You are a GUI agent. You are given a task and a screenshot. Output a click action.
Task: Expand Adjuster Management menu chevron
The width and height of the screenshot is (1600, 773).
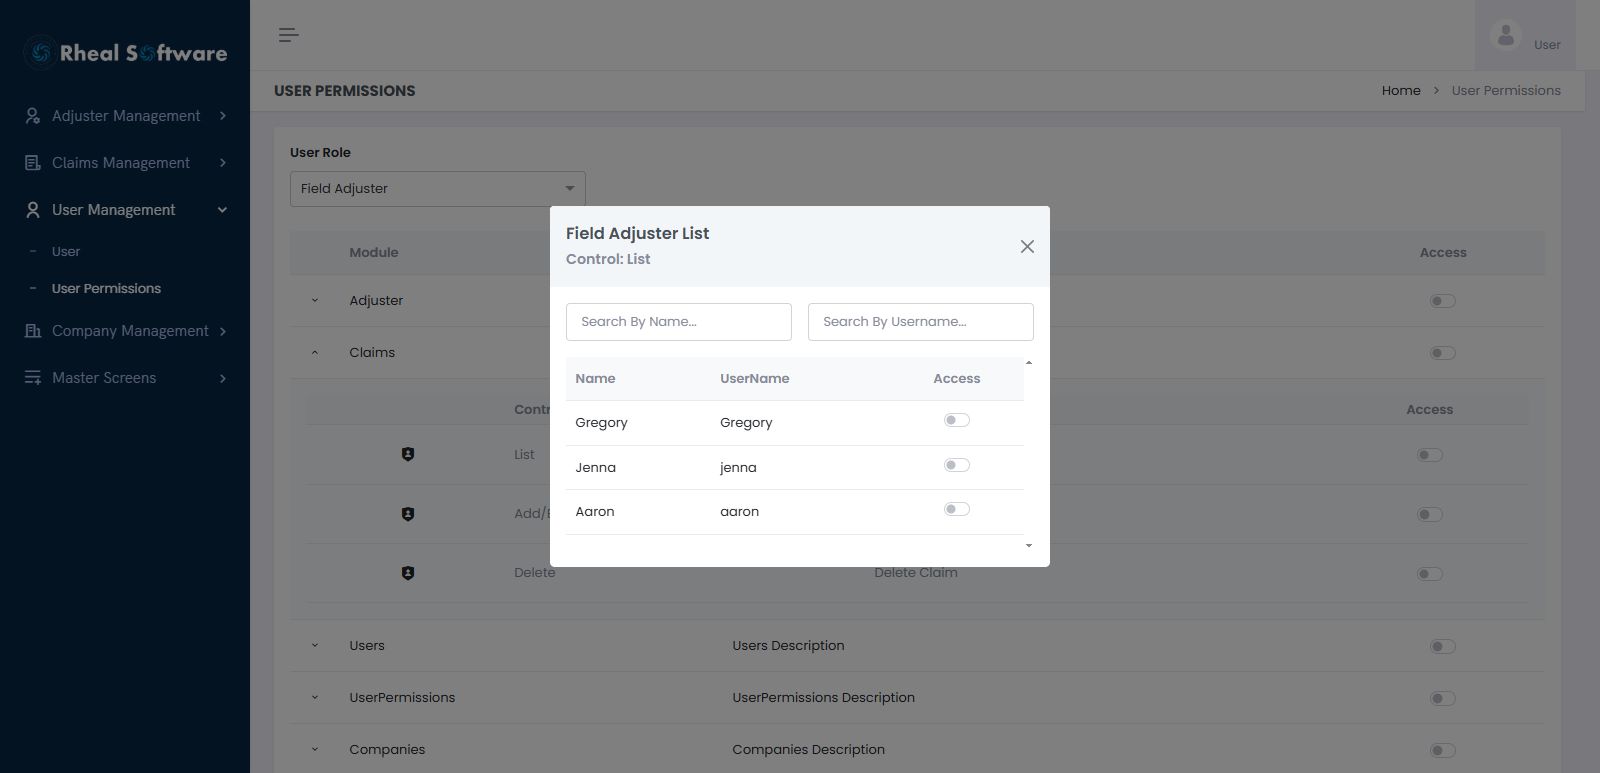[222, 116]
